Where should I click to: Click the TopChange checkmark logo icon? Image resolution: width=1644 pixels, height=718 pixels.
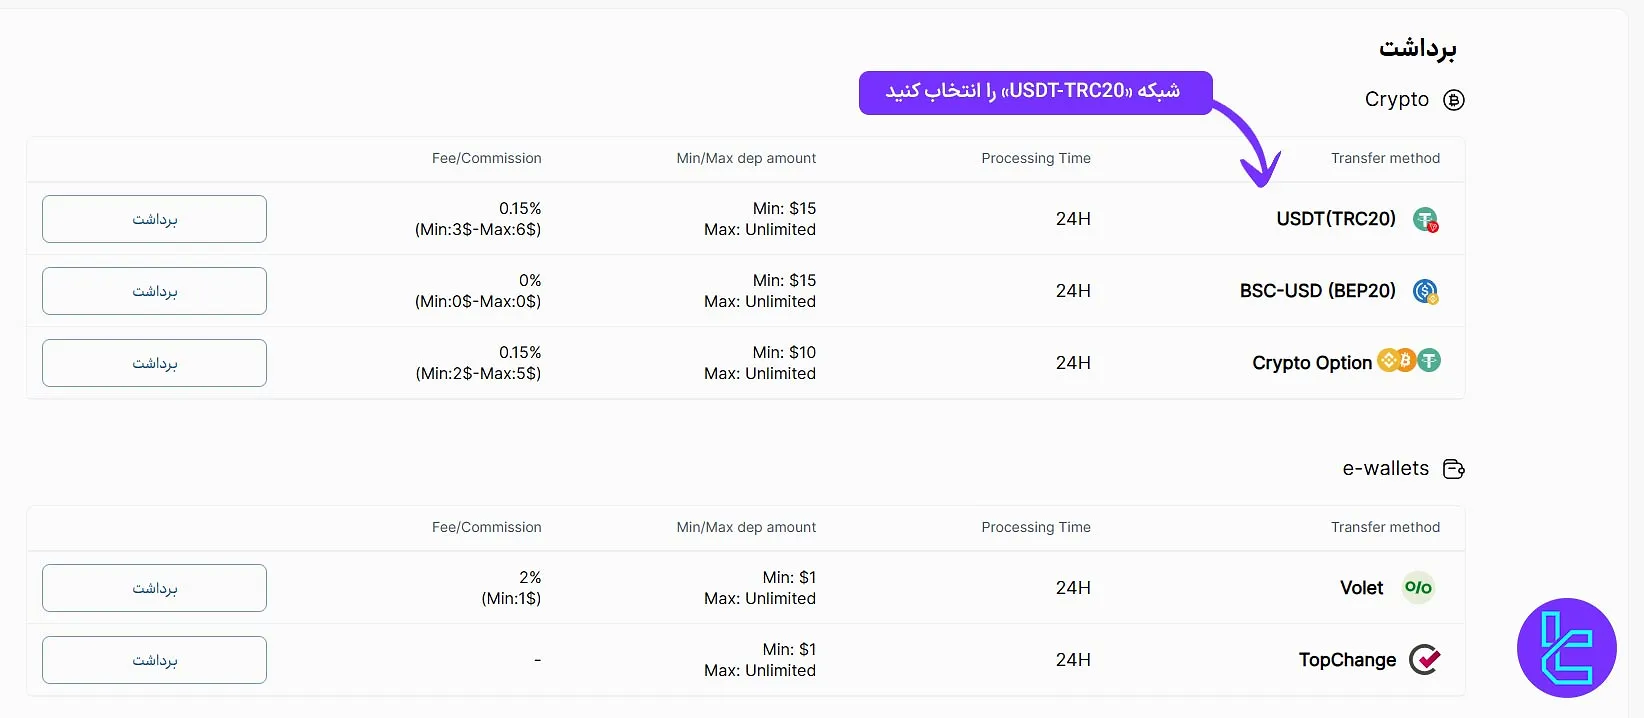tap(1425, 660)
